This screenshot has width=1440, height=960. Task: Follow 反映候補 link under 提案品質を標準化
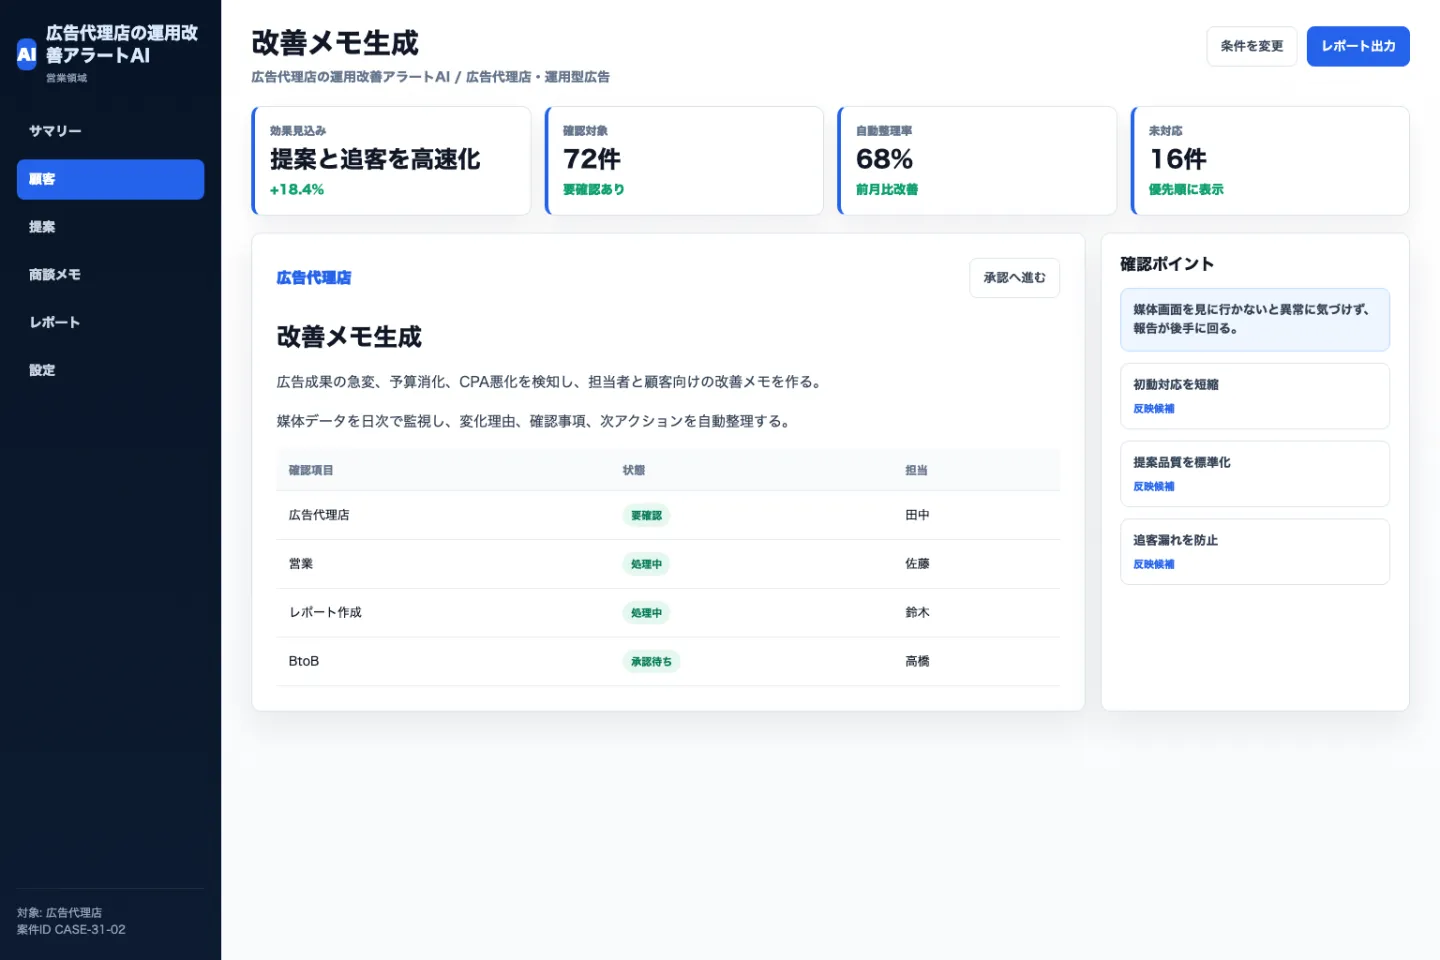click(1154, 487)
